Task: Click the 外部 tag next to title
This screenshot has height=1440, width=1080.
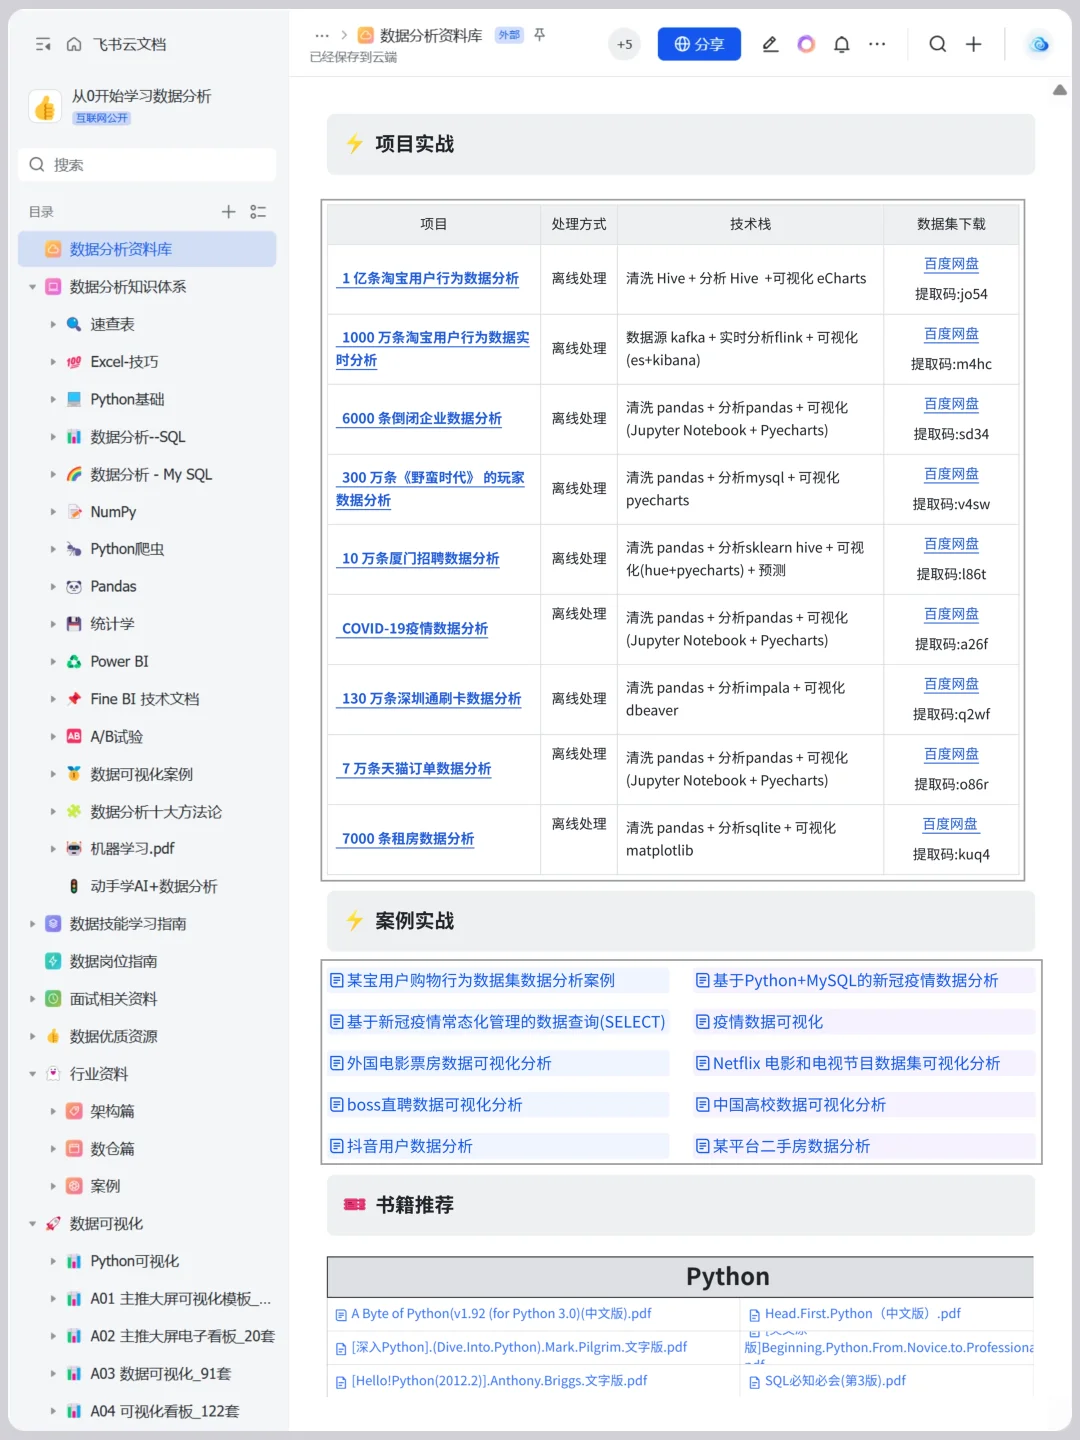Action: (x=510, y=35)
